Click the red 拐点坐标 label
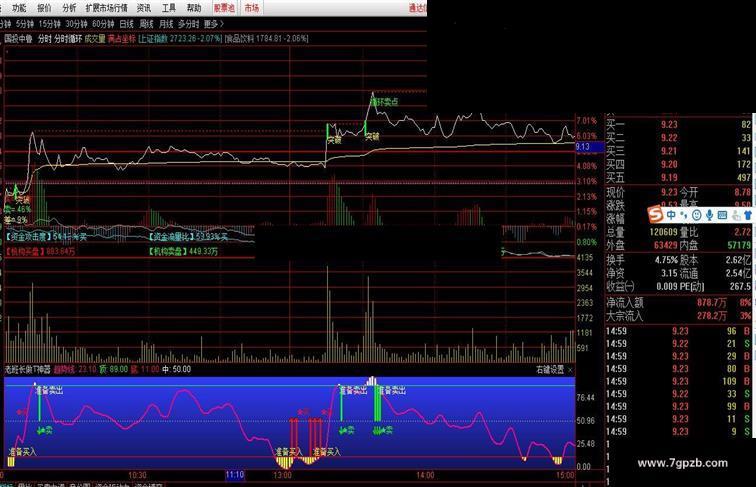Screen dimensions: 756x487 tap(122, 39)
